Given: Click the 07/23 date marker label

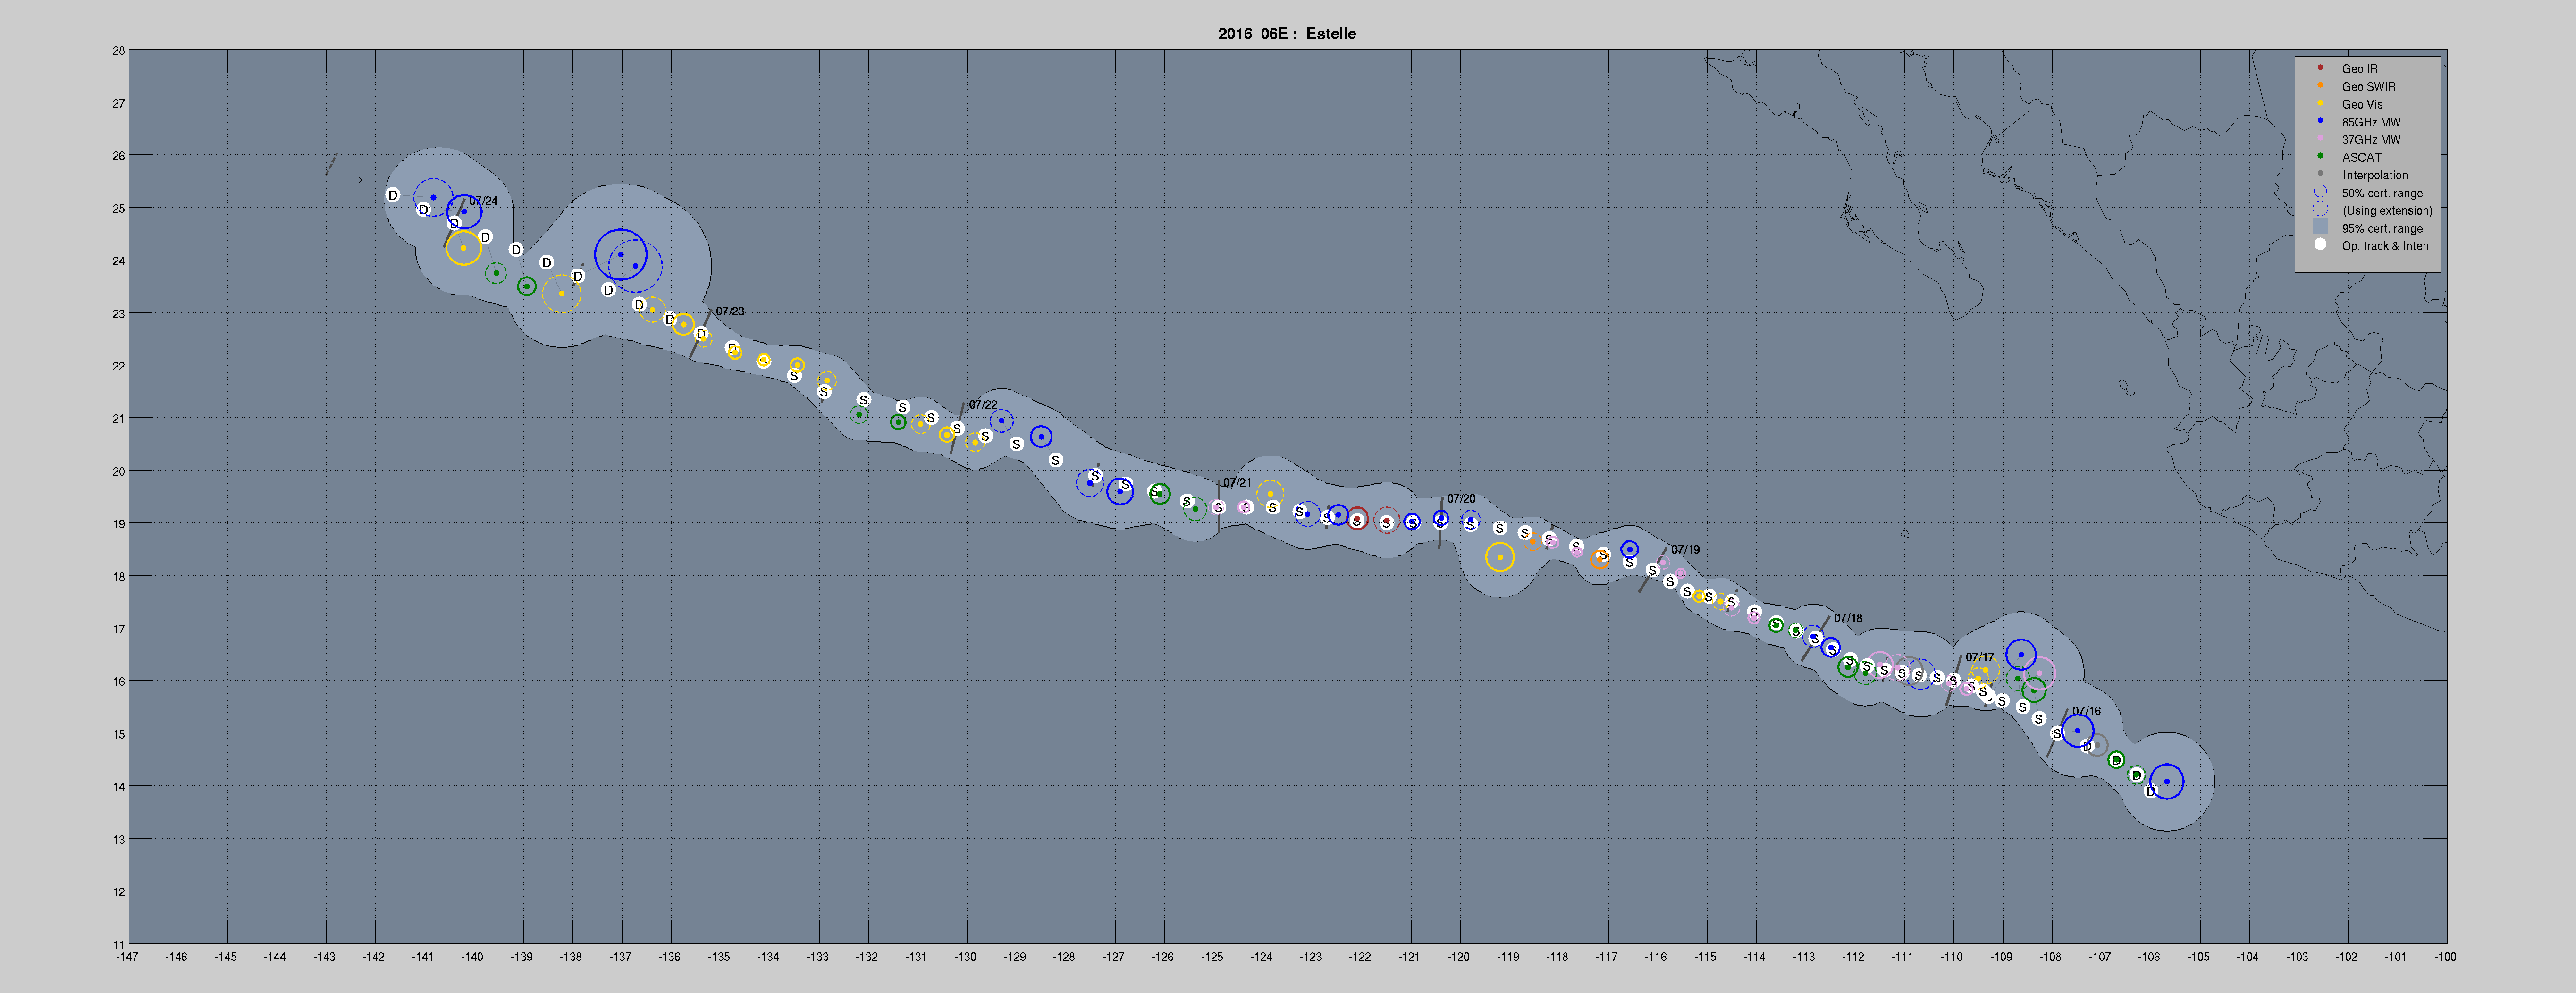Looking at the screenshot, I should coord(730,311).
